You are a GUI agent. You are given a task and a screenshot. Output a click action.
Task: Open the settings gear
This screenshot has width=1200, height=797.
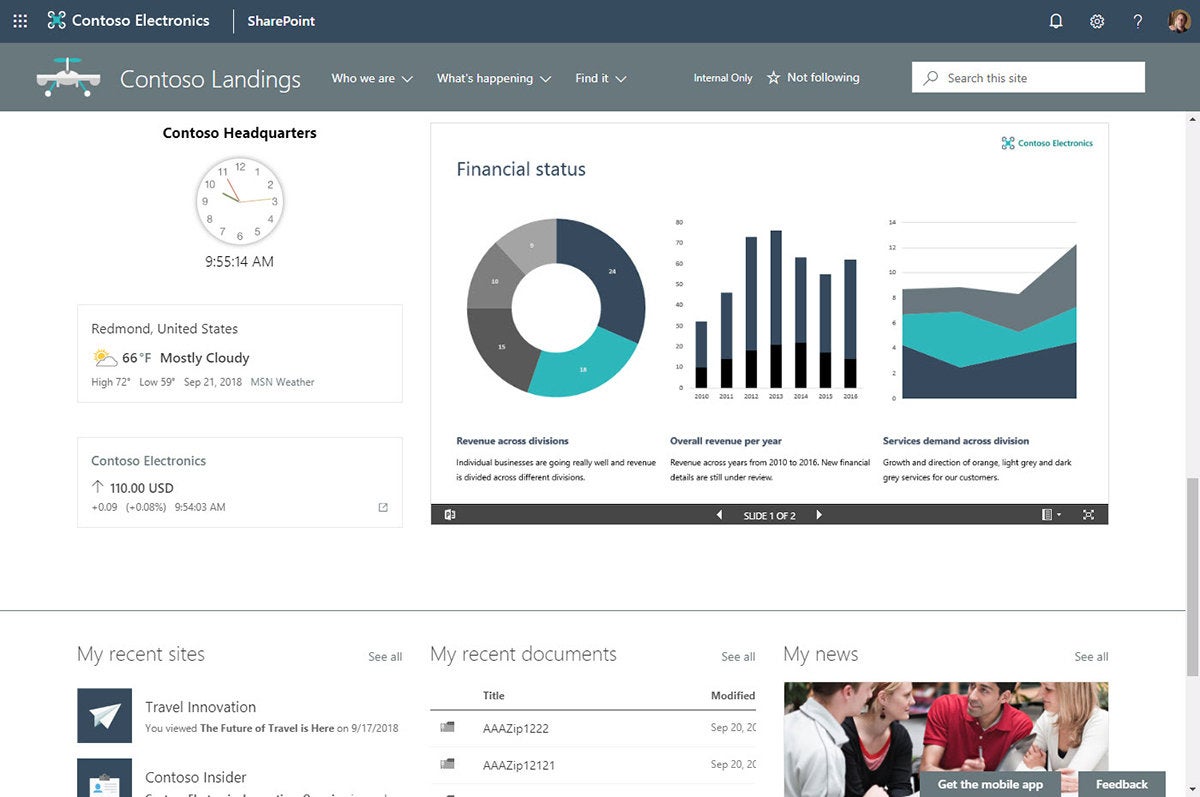pos(1097,21)
